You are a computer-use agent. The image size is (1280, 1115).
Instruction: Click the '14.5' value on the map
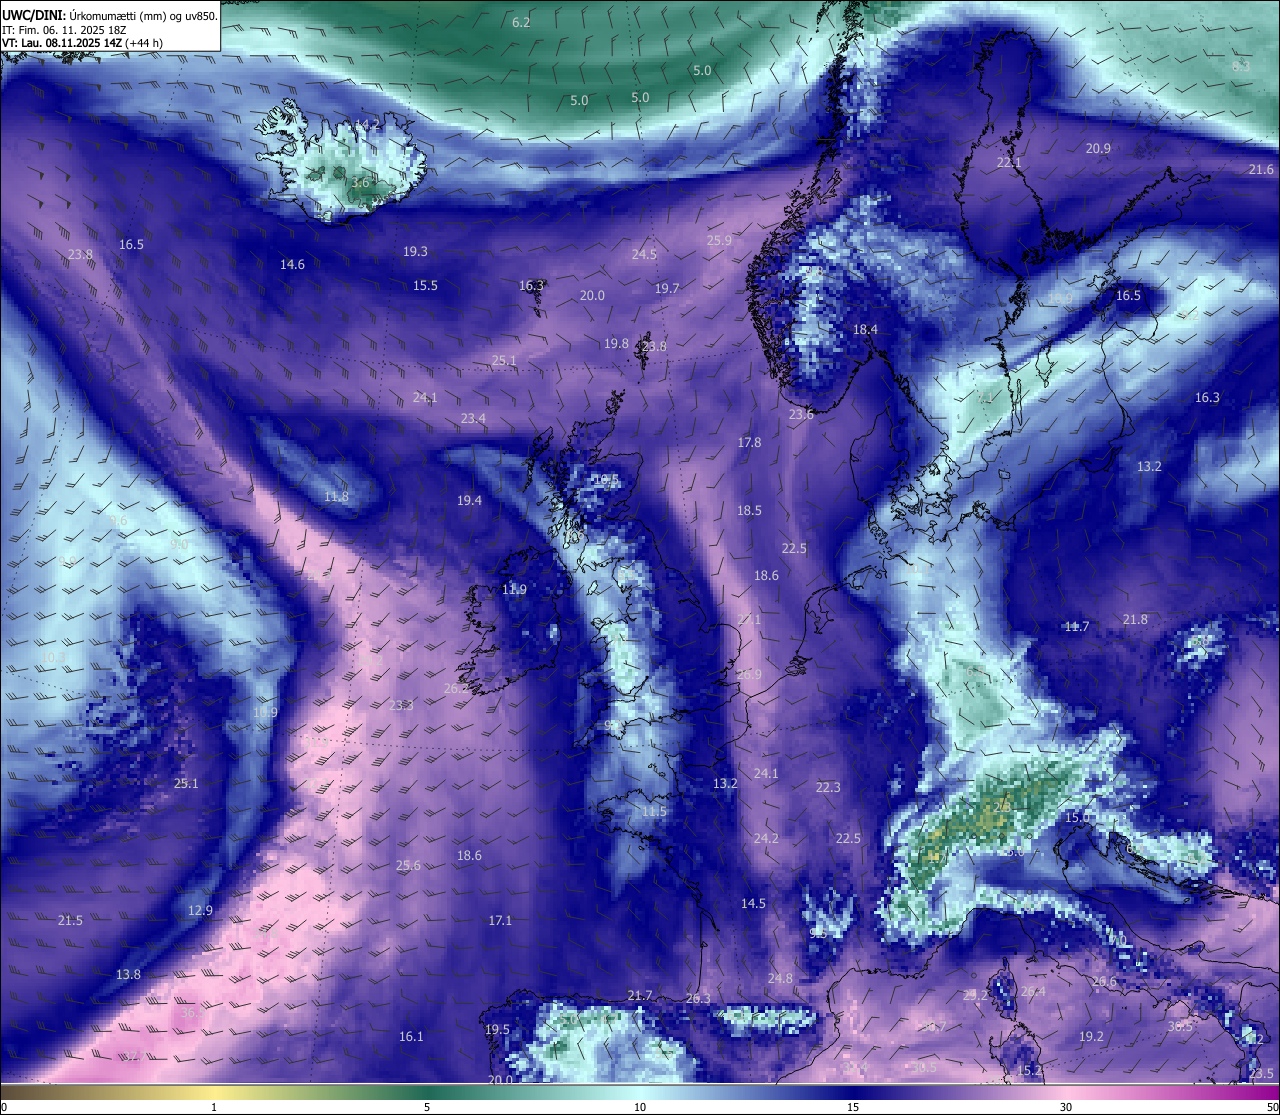point(753,903)
